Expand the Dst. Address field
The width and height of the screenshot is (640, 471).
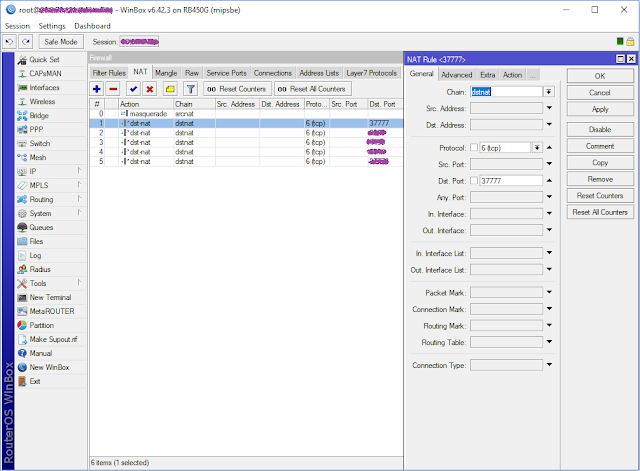point(549,124)
